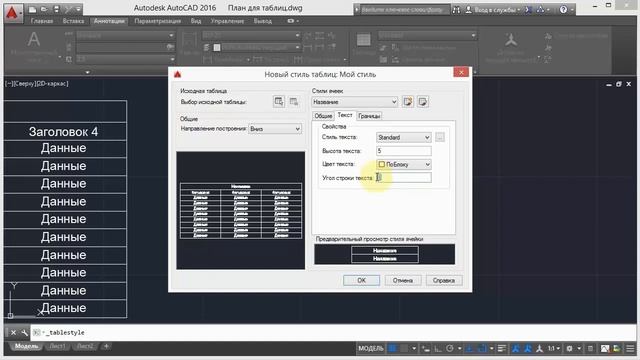
Task: Expand the quick access toolbar dropdown arrow
Action: (x=78, y=9)
